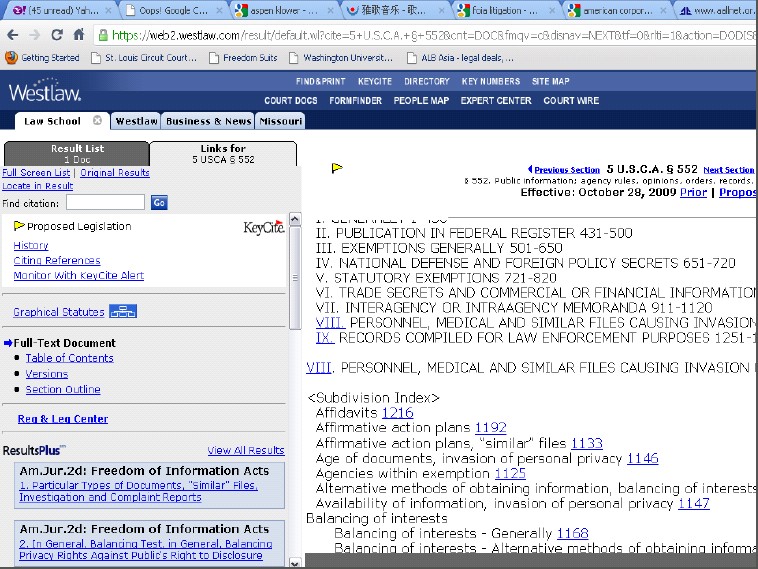
Task: Click the Westlaw logo
Action: 45,90
